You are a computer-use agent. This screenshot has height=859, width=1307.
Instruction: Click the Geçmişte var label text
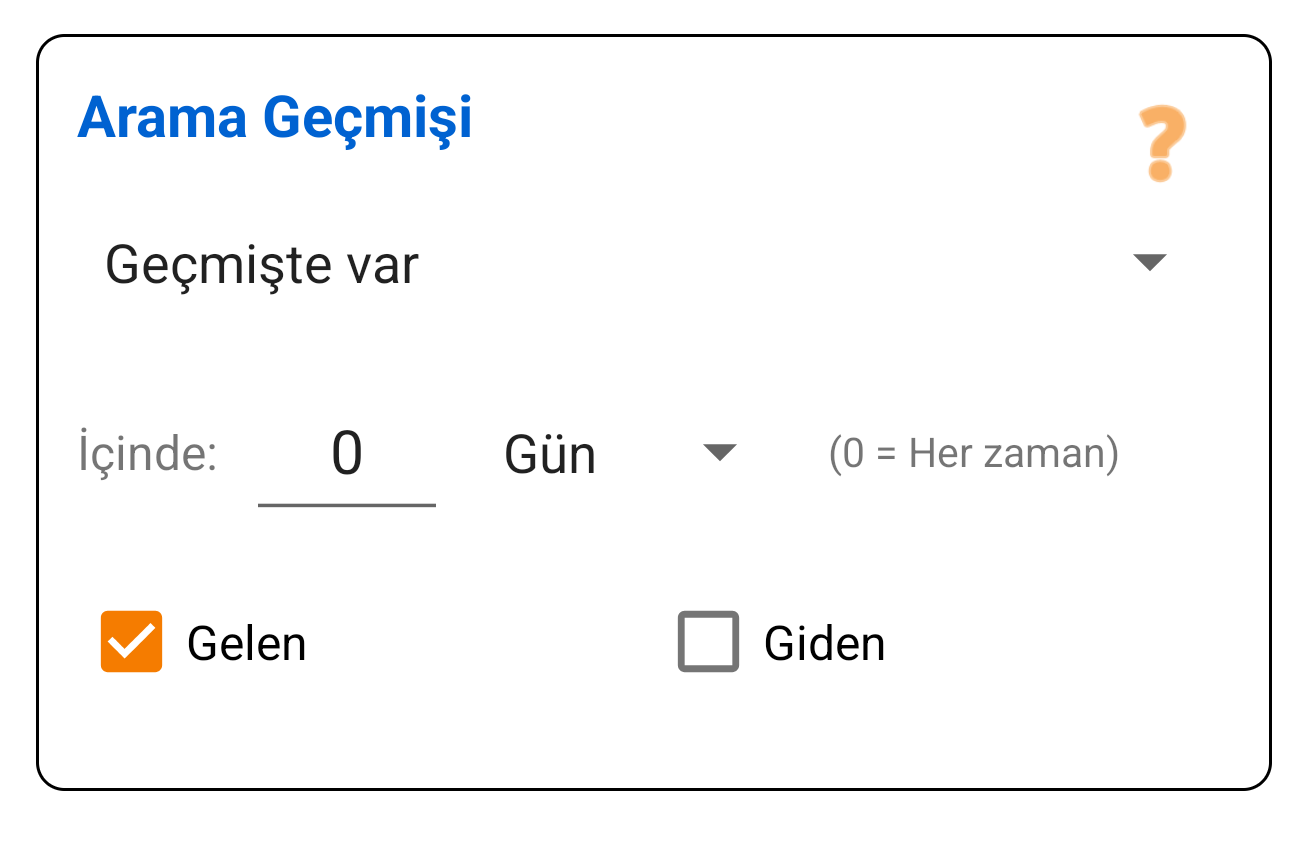click(x=263, y=262)
